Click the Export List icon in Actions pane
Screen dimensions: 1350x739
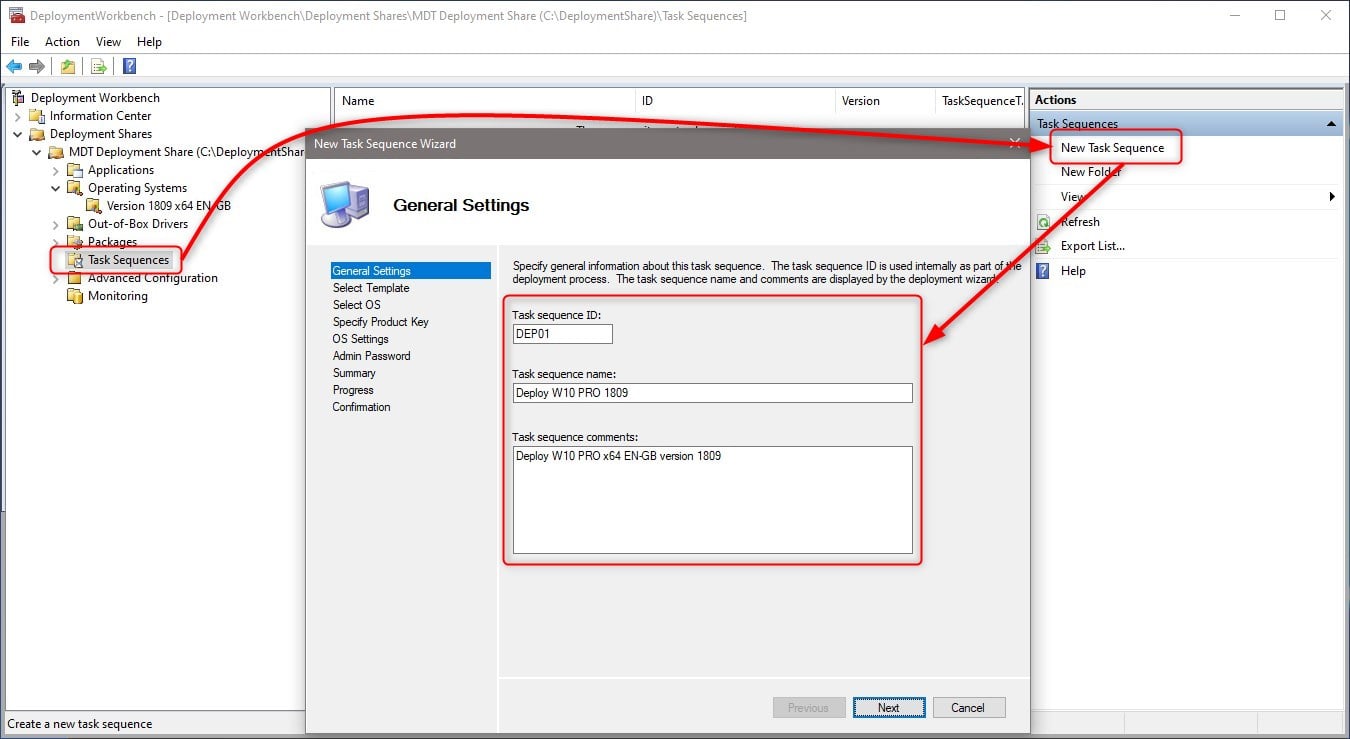coord(1044,246)
